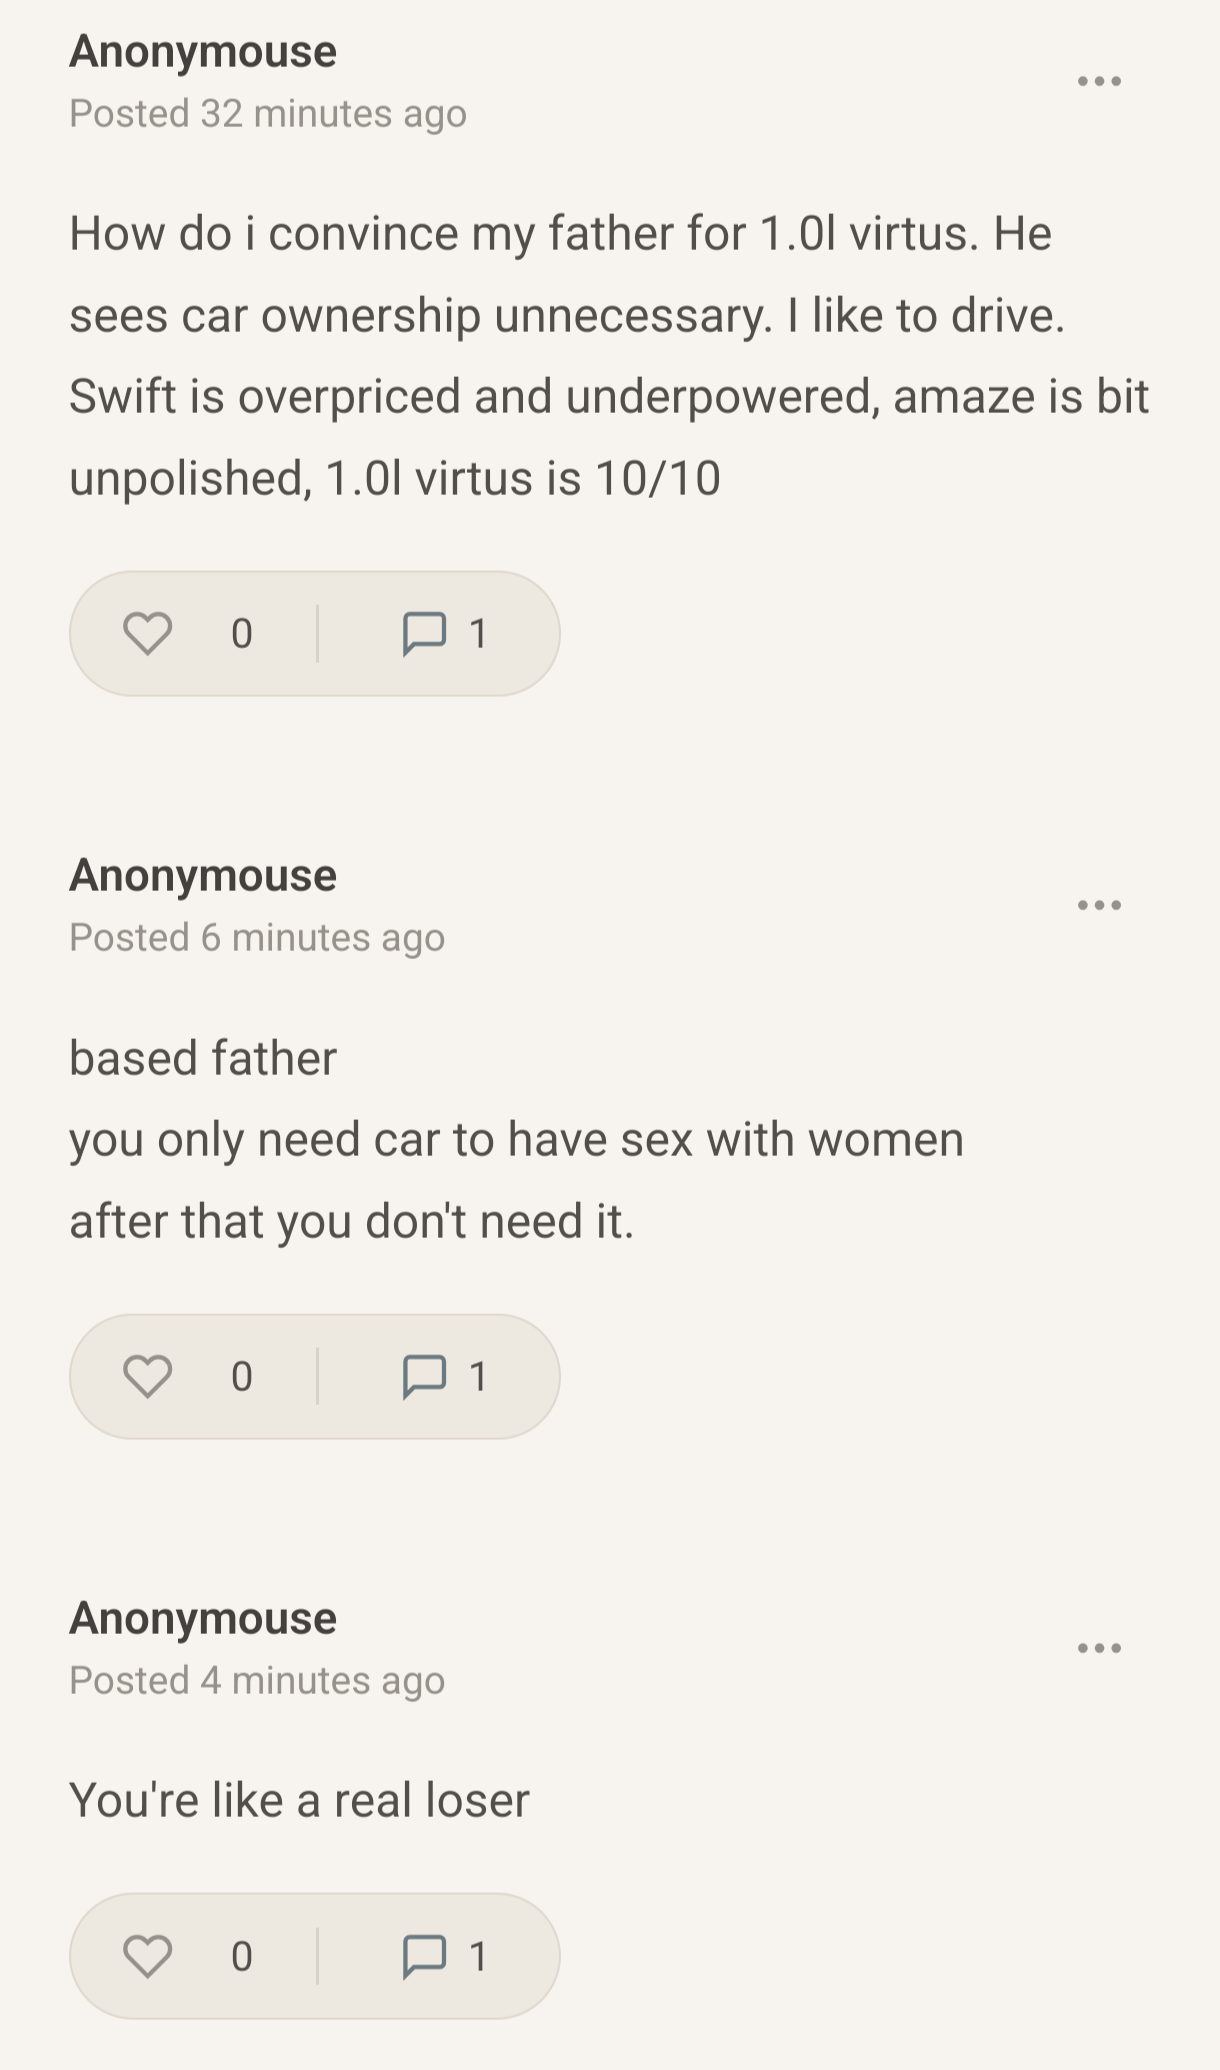Open the 'You're like a real loser' post
Screen dimensions: 1220x2070
coord(299,1801)
